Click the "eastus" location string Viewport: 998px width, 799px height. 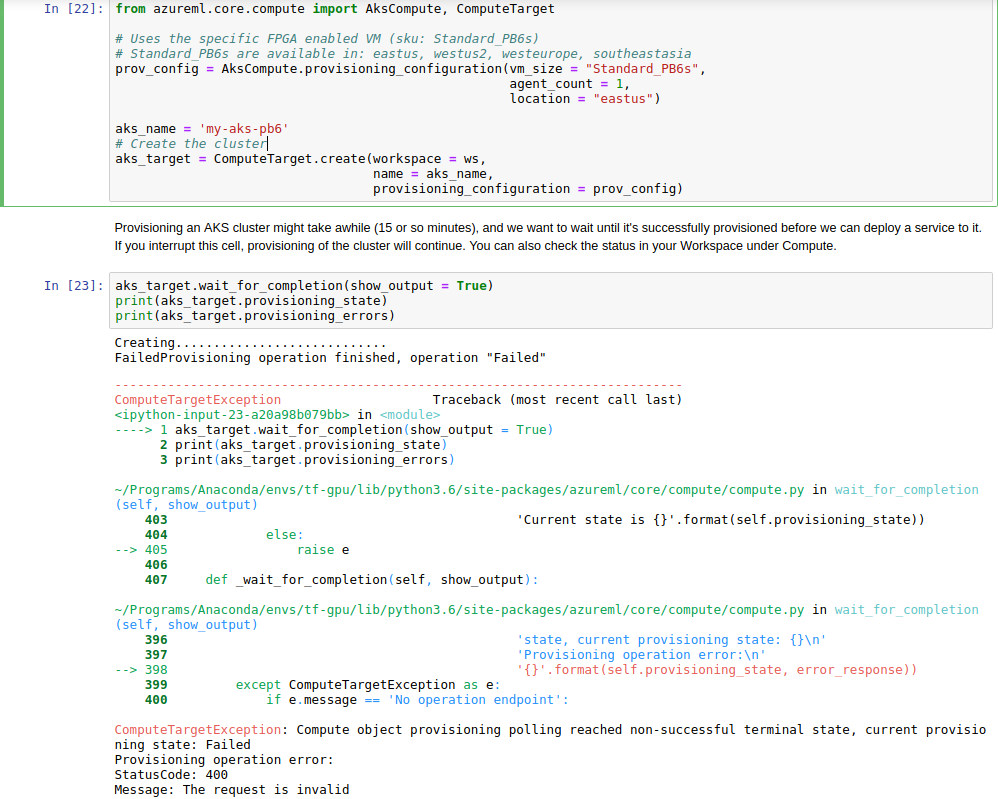point(623,99)
